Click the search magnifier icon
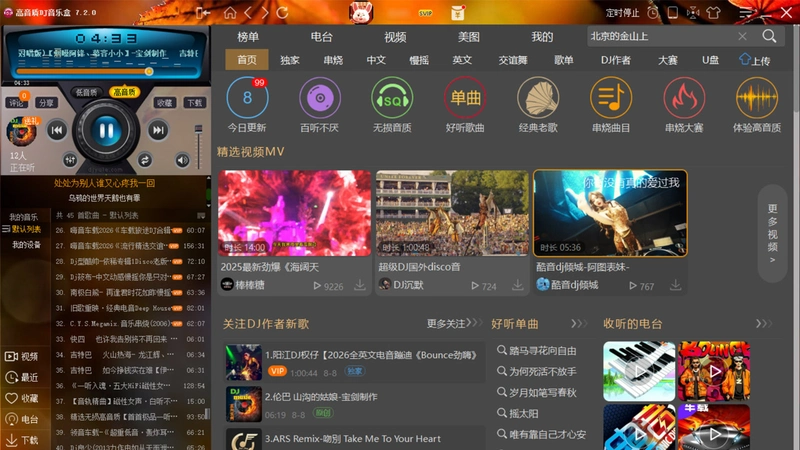The width and height of the screenshot is (800, 450). click(x=769, y=36)
